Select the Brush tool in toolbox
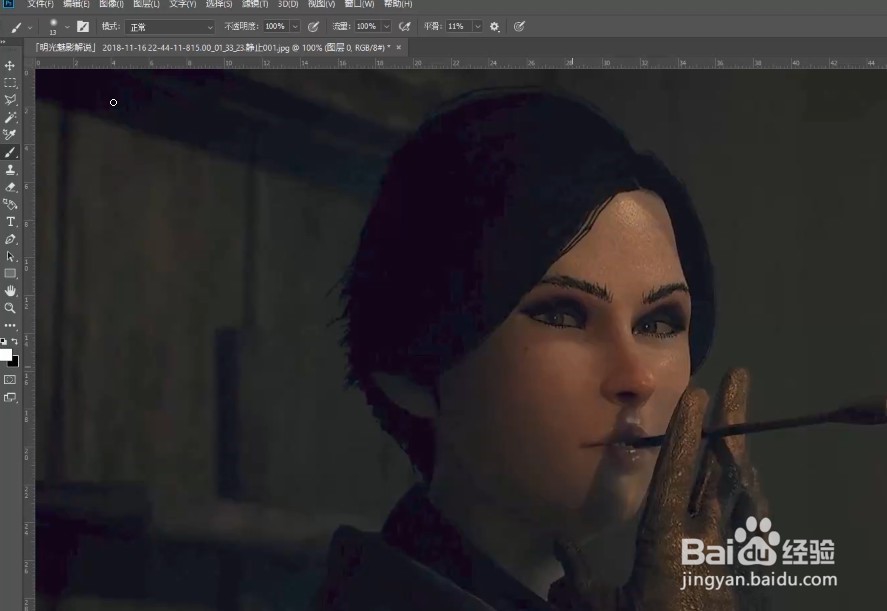887x611 pixels. point(10,152)
